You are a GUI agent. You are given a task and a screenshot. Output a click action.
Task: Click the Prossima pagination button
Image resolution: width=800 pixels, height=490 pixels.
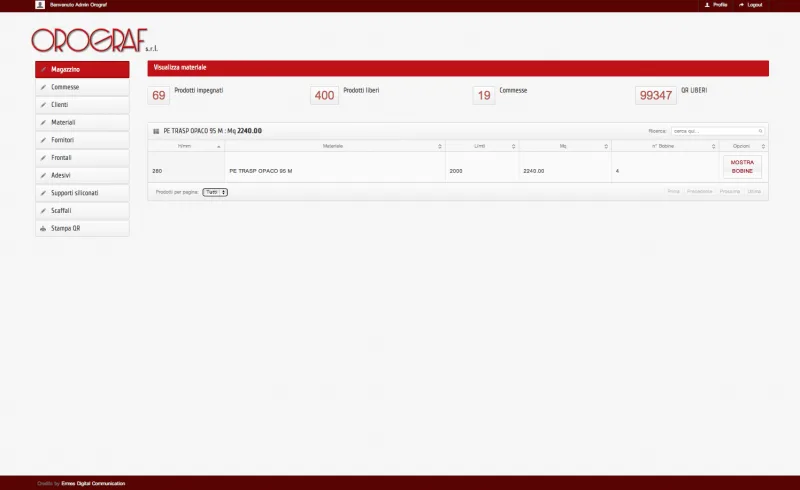(730, 191)
